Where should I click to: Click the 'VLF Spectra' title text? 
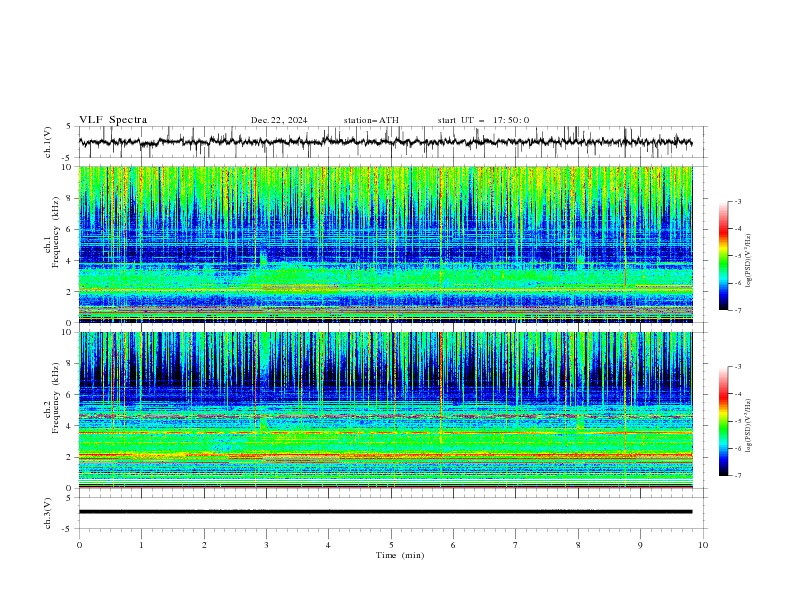(x=113, y=120)
